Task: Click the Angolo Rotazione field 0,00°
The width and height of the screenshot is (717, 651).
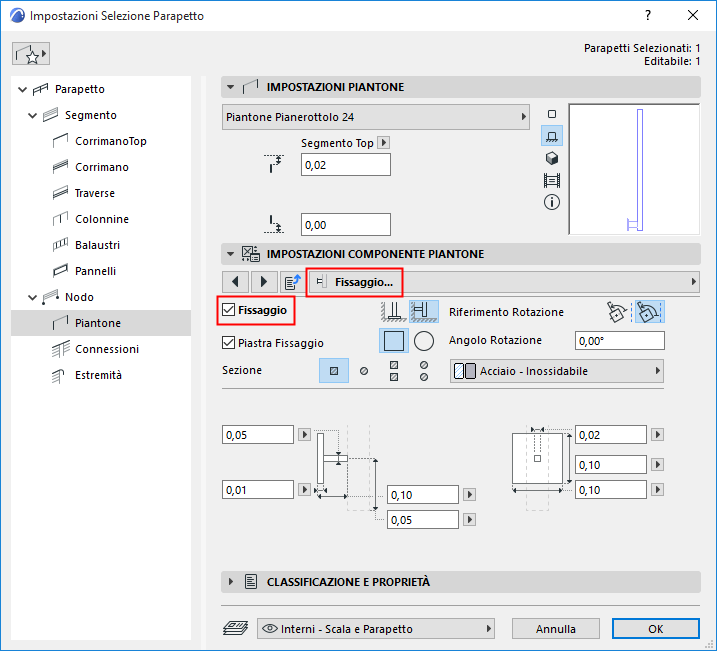Action: (x=620, y=341)
